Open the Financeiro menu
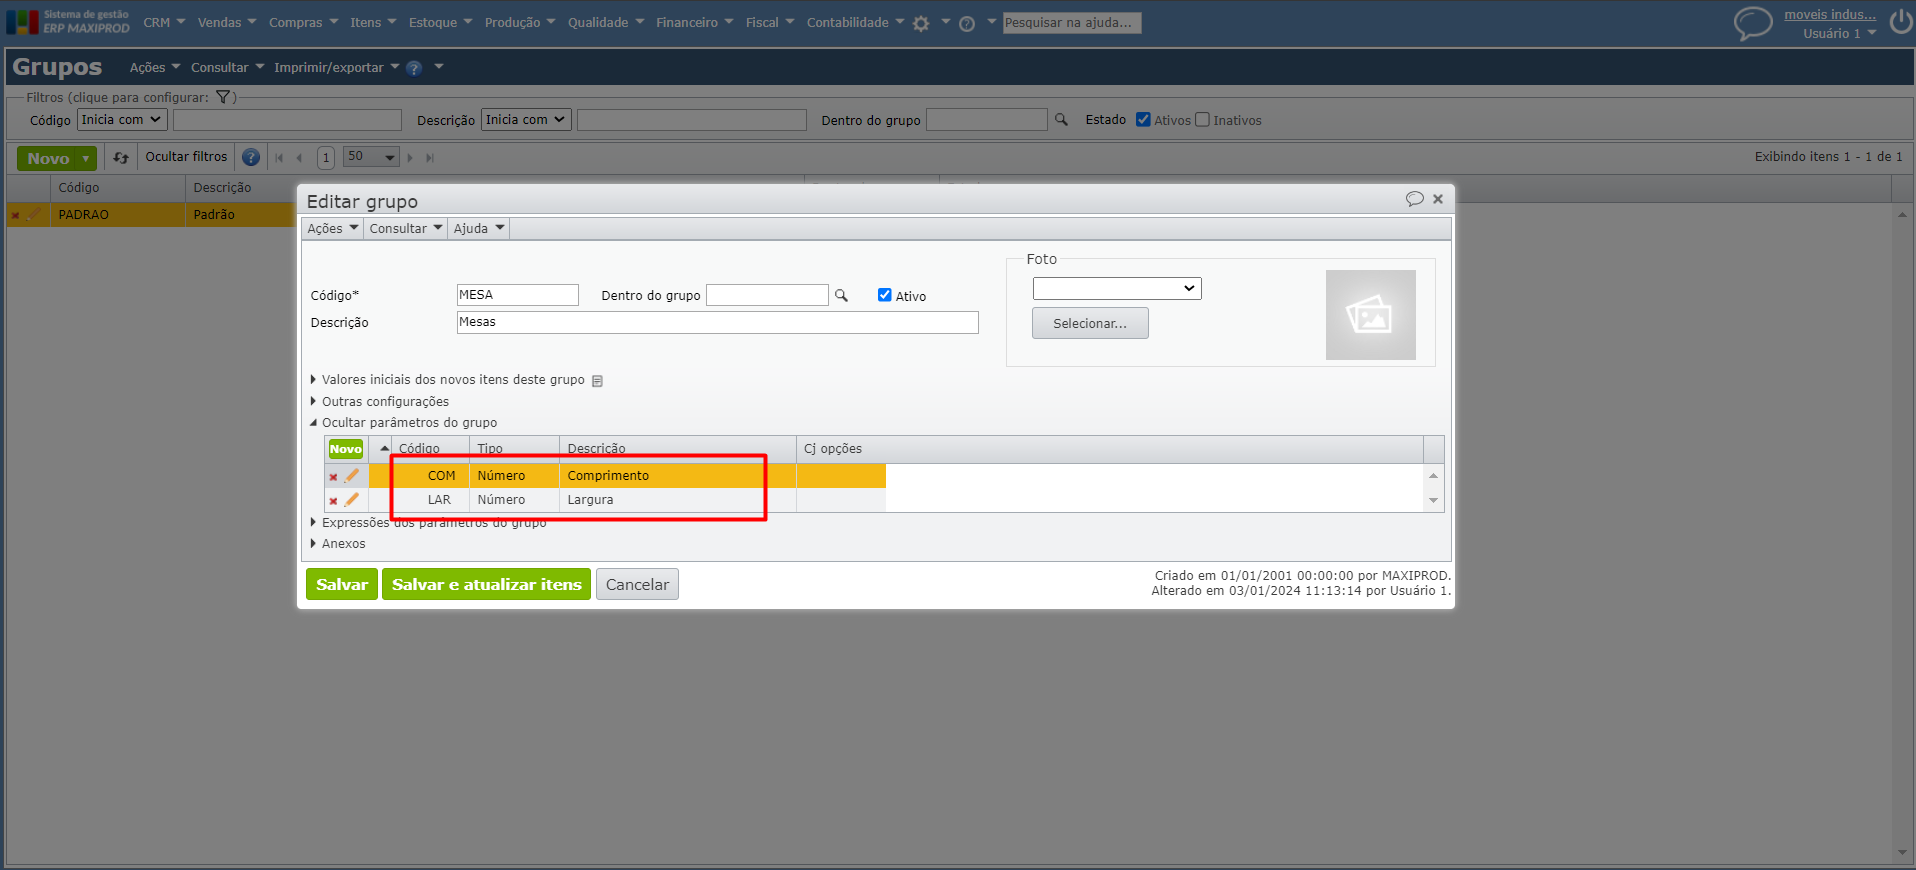1916x870 pixels. click(694, 23)
